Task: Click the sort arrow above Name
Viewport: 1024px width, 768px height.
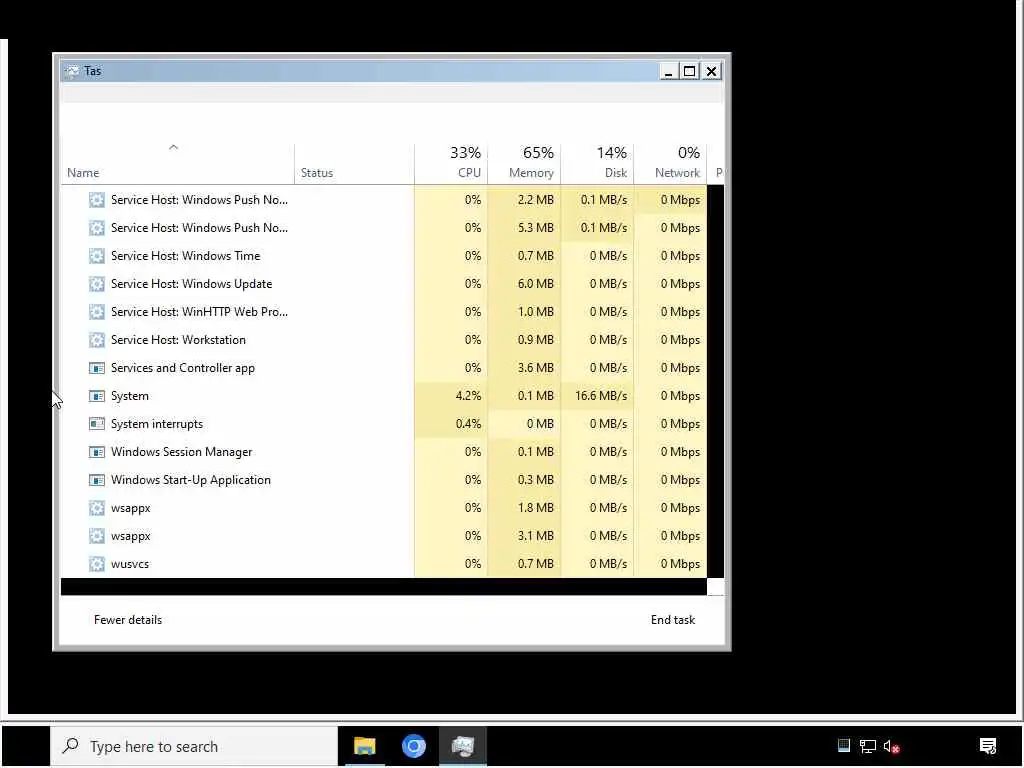Action: pyautogui.click(x=173, y=148)
